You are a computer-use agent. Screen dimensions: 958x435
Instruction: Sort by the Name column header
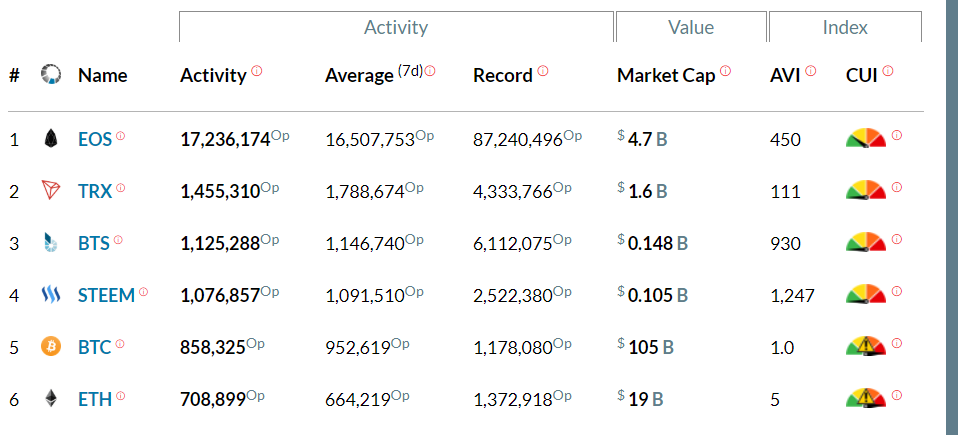103,75
